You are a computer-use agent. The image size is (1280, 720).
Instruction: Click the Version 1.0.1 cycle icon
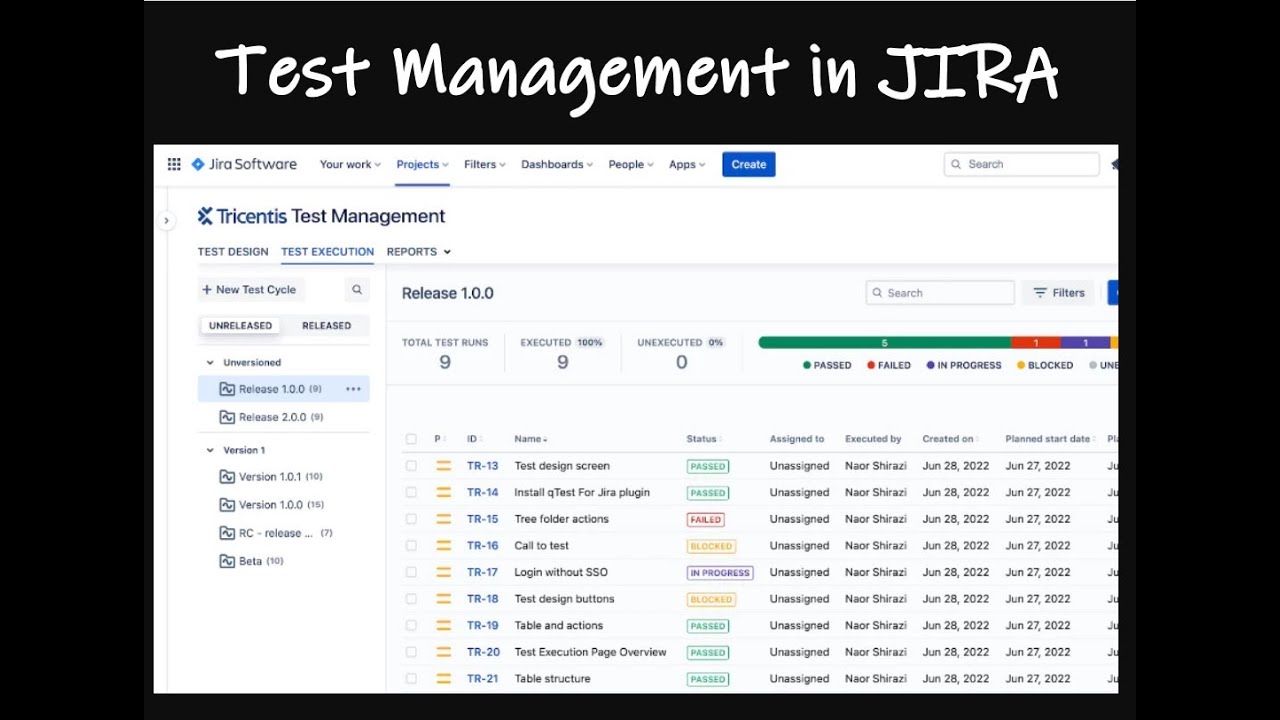227,477
